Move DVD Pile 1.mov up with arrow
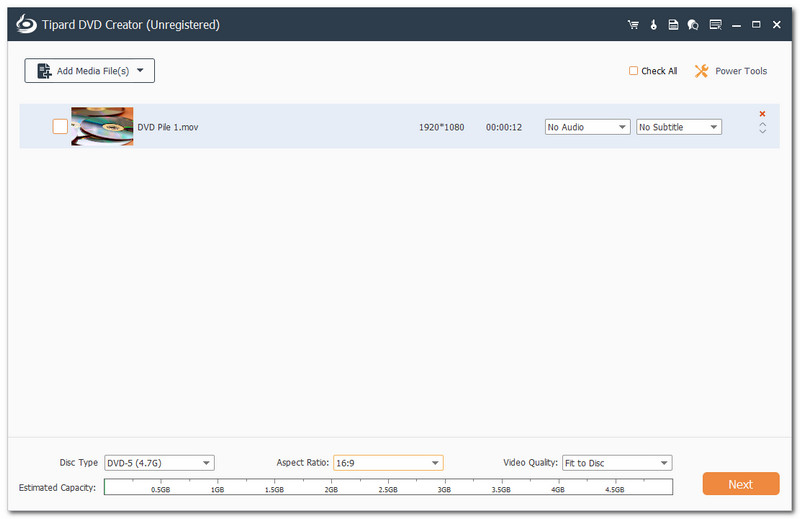Image resolution: width=800 pixels, height=519 pixels. pyautogui.click(x=762, y=124)
